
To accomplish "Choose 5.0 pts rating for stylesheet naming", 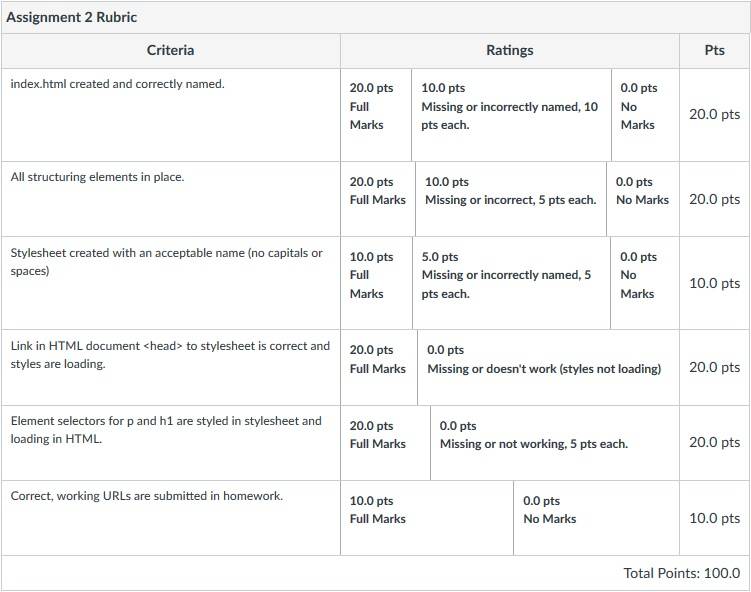I will (x=511, y=283).
